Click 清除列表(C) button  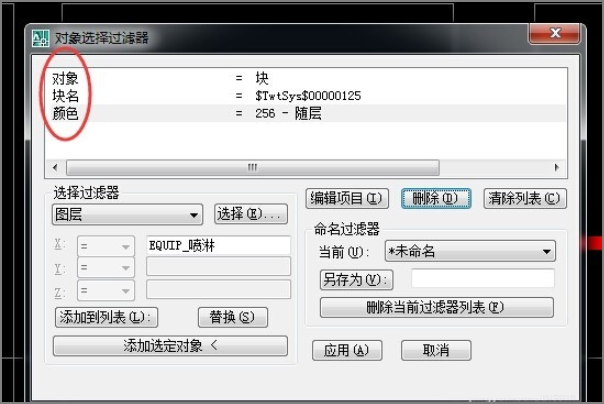coord(525,199)
